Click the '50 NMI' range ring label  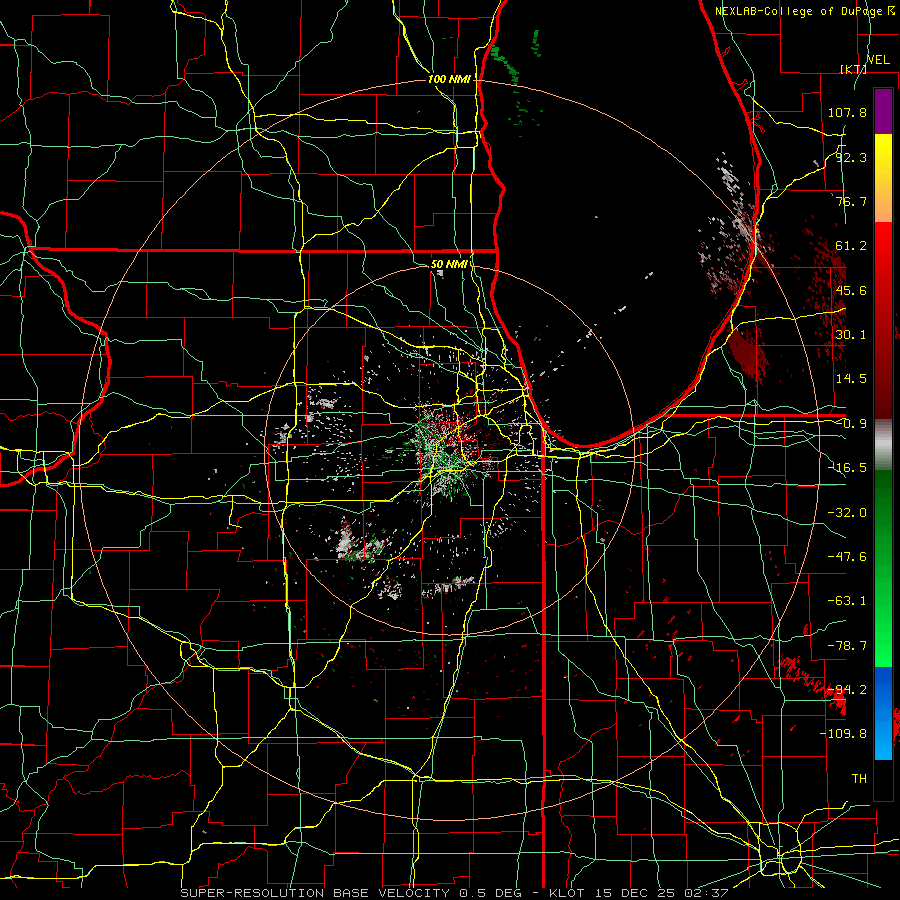[x=449, y=264]
